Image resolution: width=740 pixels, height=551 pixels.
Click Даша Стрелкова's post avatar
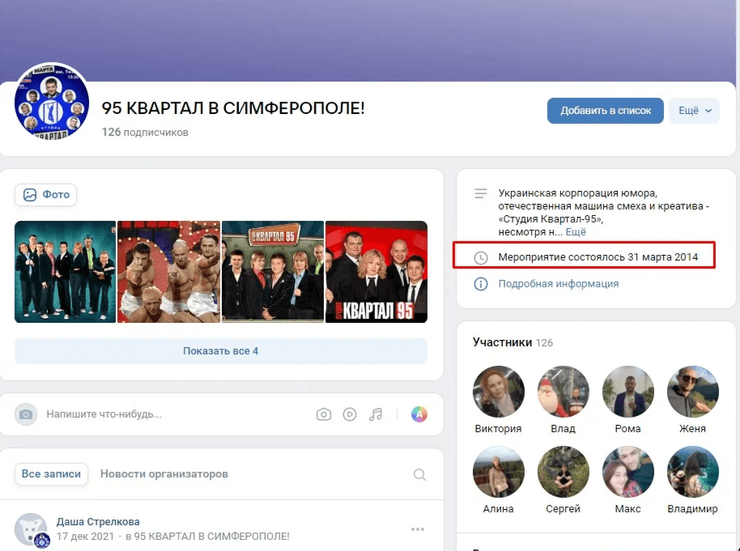coord(31,530)
